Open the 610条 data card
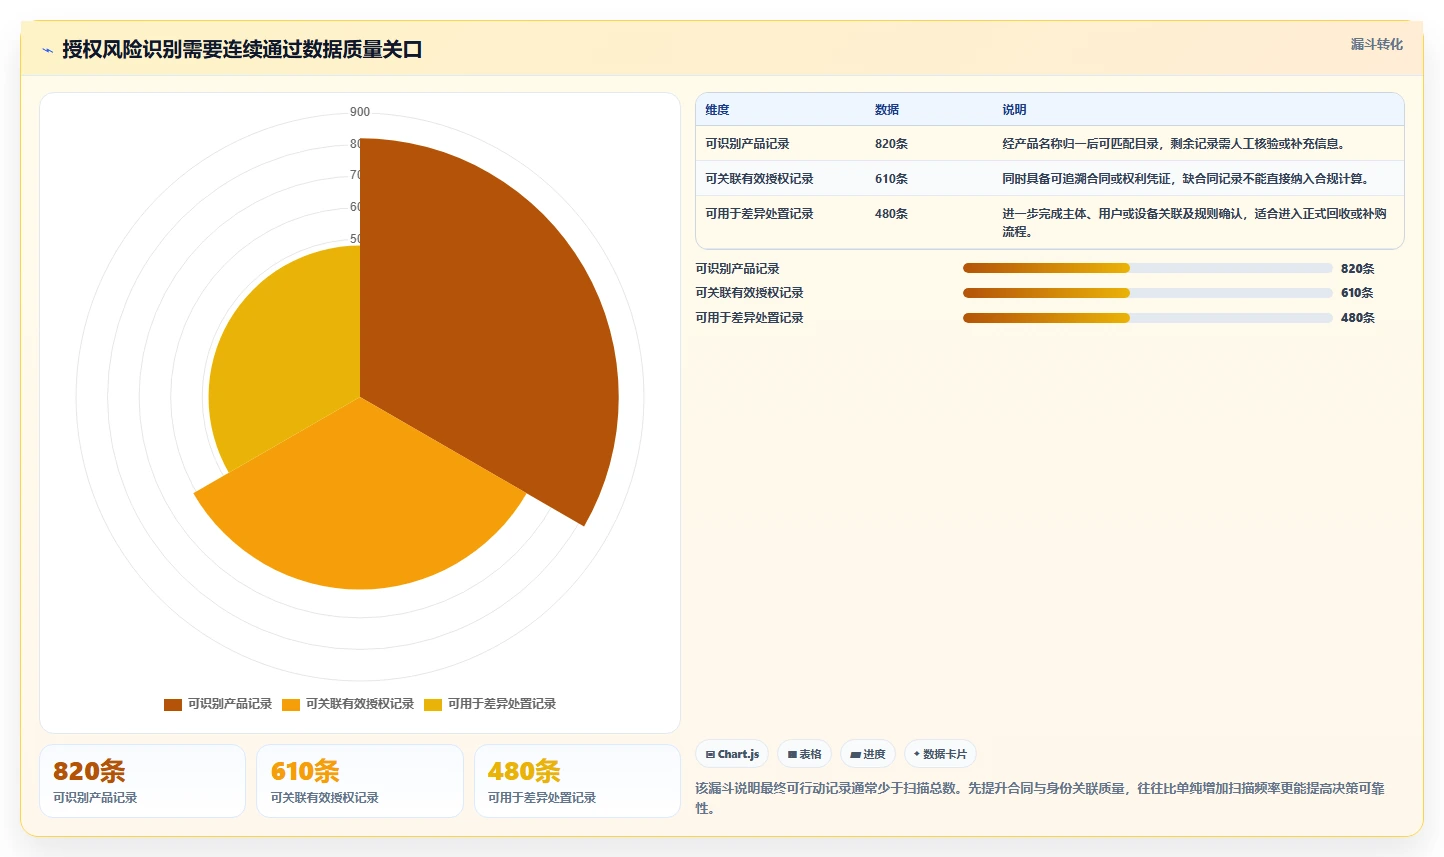1444x857 pixels. click(x=360, y=781)
